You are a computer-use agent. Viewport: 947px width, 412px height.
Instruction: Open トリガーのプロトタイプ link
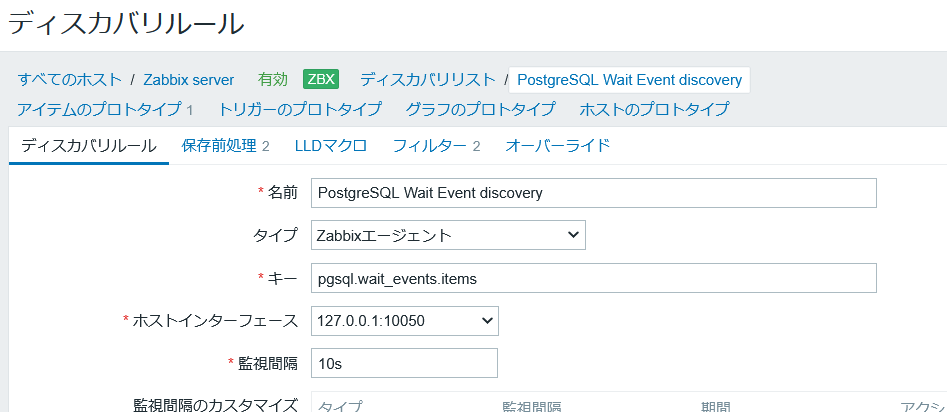[300, 109]
